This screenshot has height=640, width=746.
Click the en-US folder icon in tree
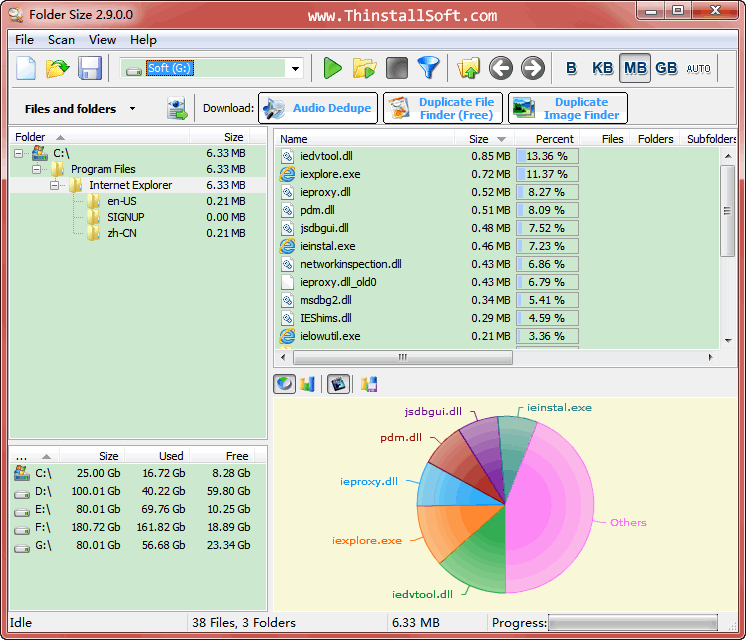click(x=93, y=201)
